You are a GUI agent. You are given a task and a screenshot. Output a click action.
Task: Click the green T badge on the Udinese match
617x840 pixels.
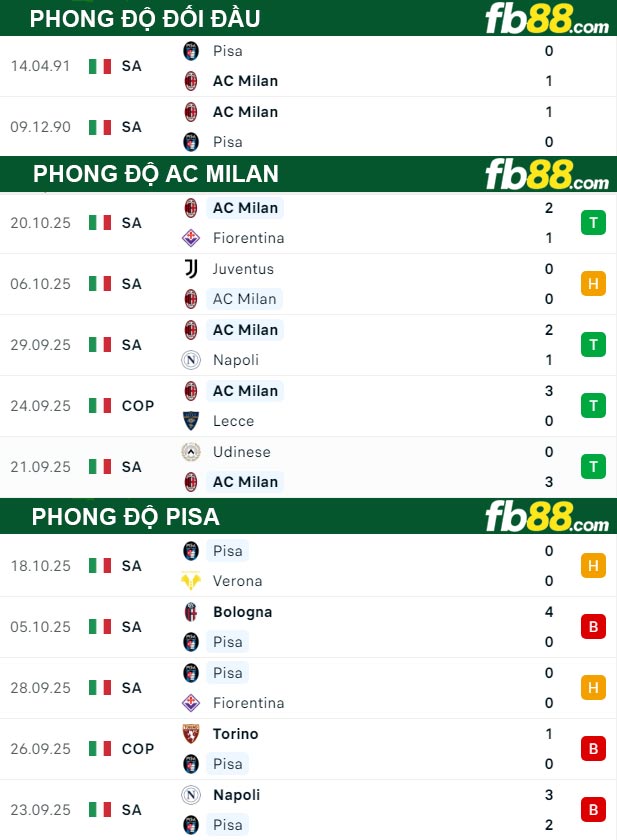[593, 467]
